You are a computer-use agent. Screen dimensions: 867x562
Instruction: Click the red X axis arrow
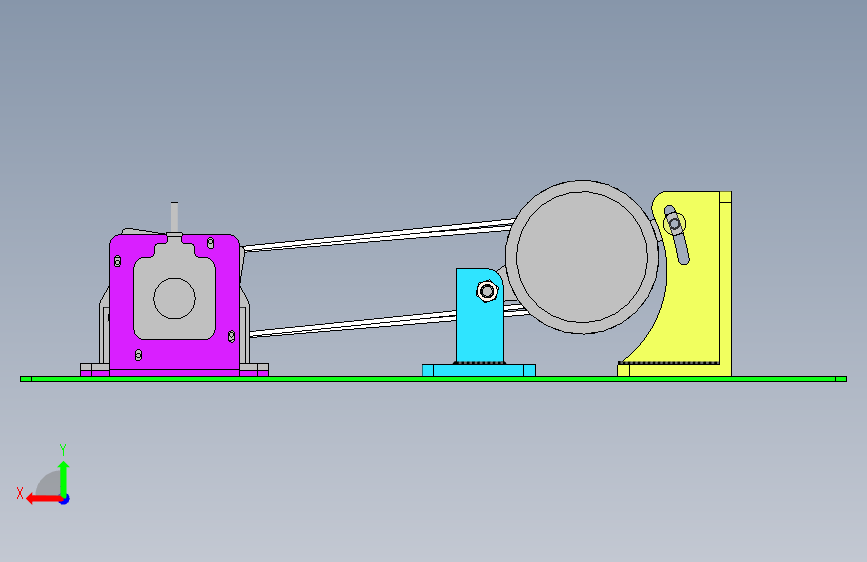44,499
